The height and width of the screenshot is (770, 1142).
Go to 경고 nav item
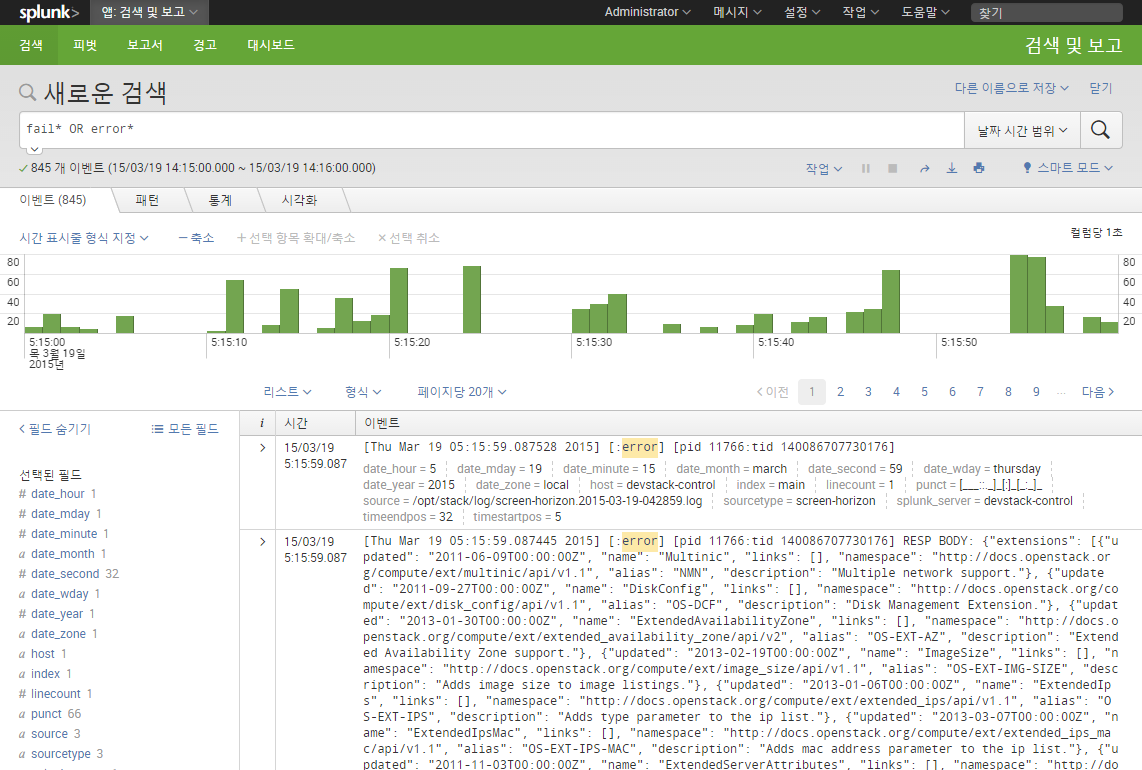tap(205, 45)
